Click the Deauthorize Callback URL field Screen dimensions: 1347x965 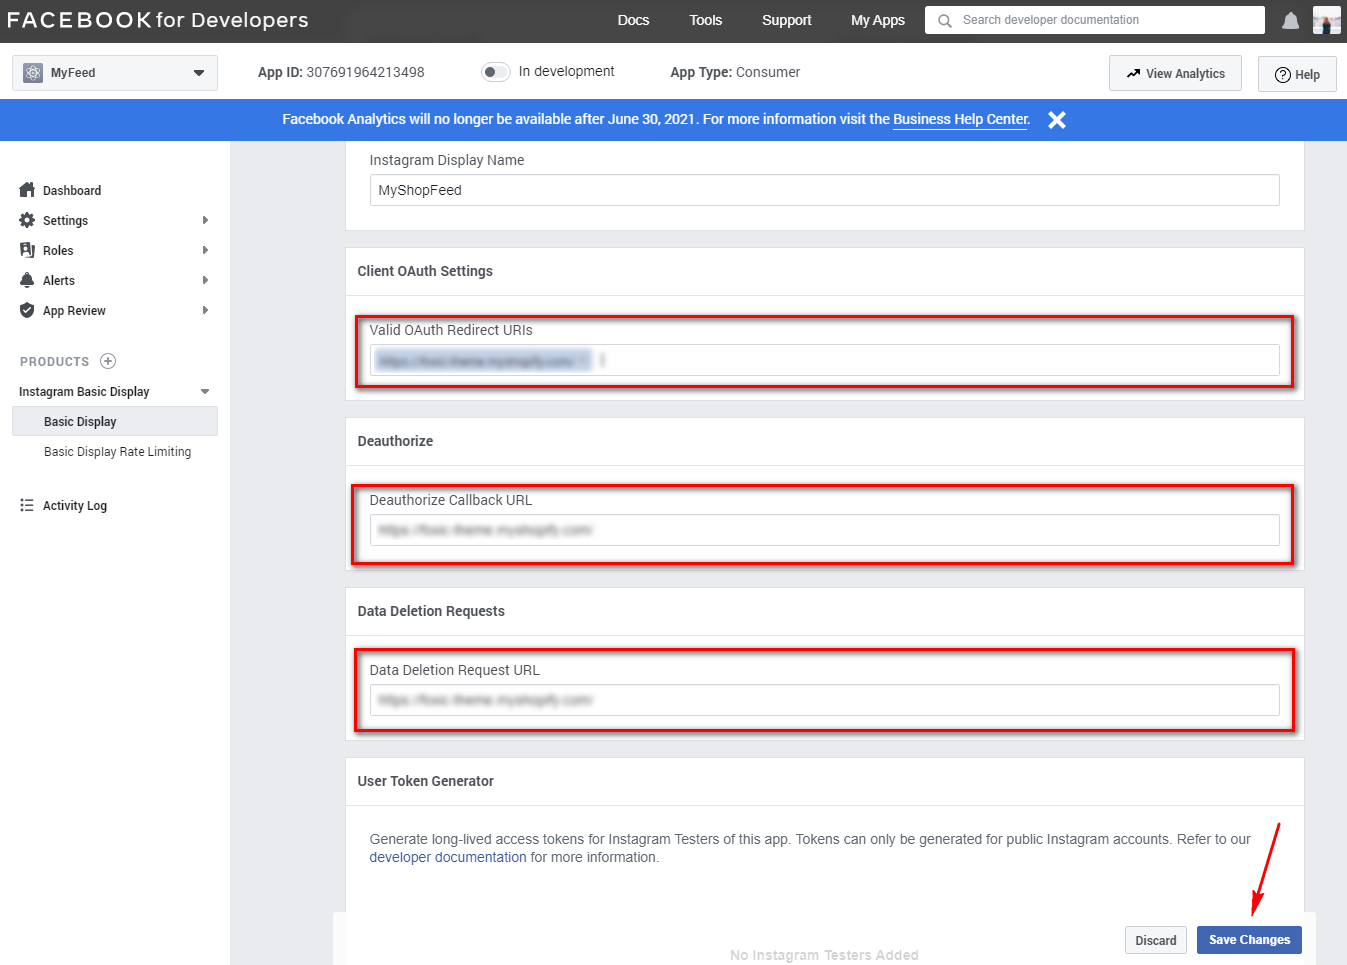coord(824,530)
